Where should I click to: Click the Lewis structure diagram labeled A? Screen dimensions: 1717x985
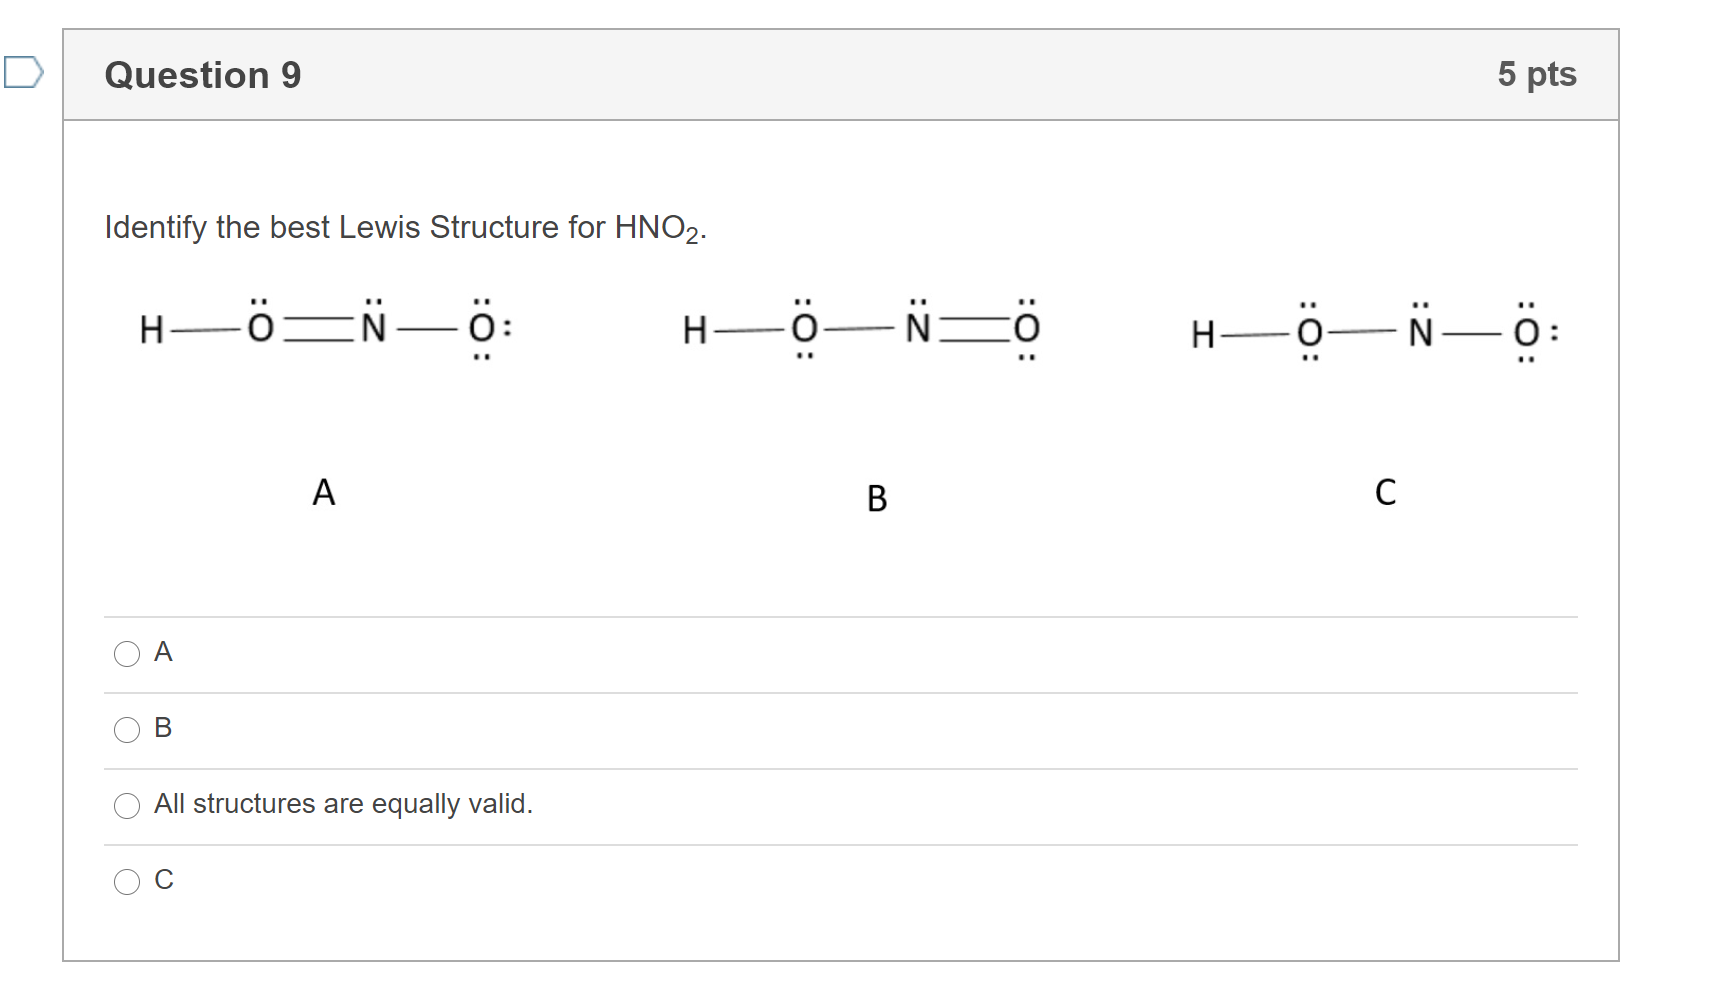click(326, 328)
